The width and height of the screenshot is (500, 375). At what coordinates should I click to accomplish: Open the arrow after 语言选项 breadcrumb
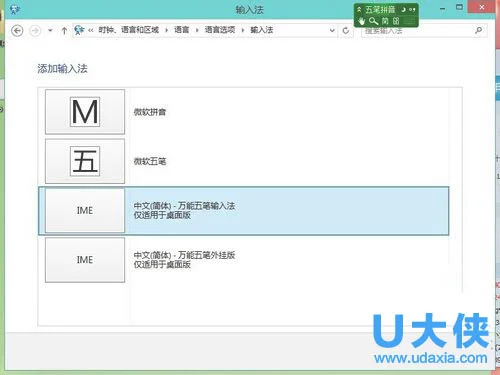click(x=243, y=30)
